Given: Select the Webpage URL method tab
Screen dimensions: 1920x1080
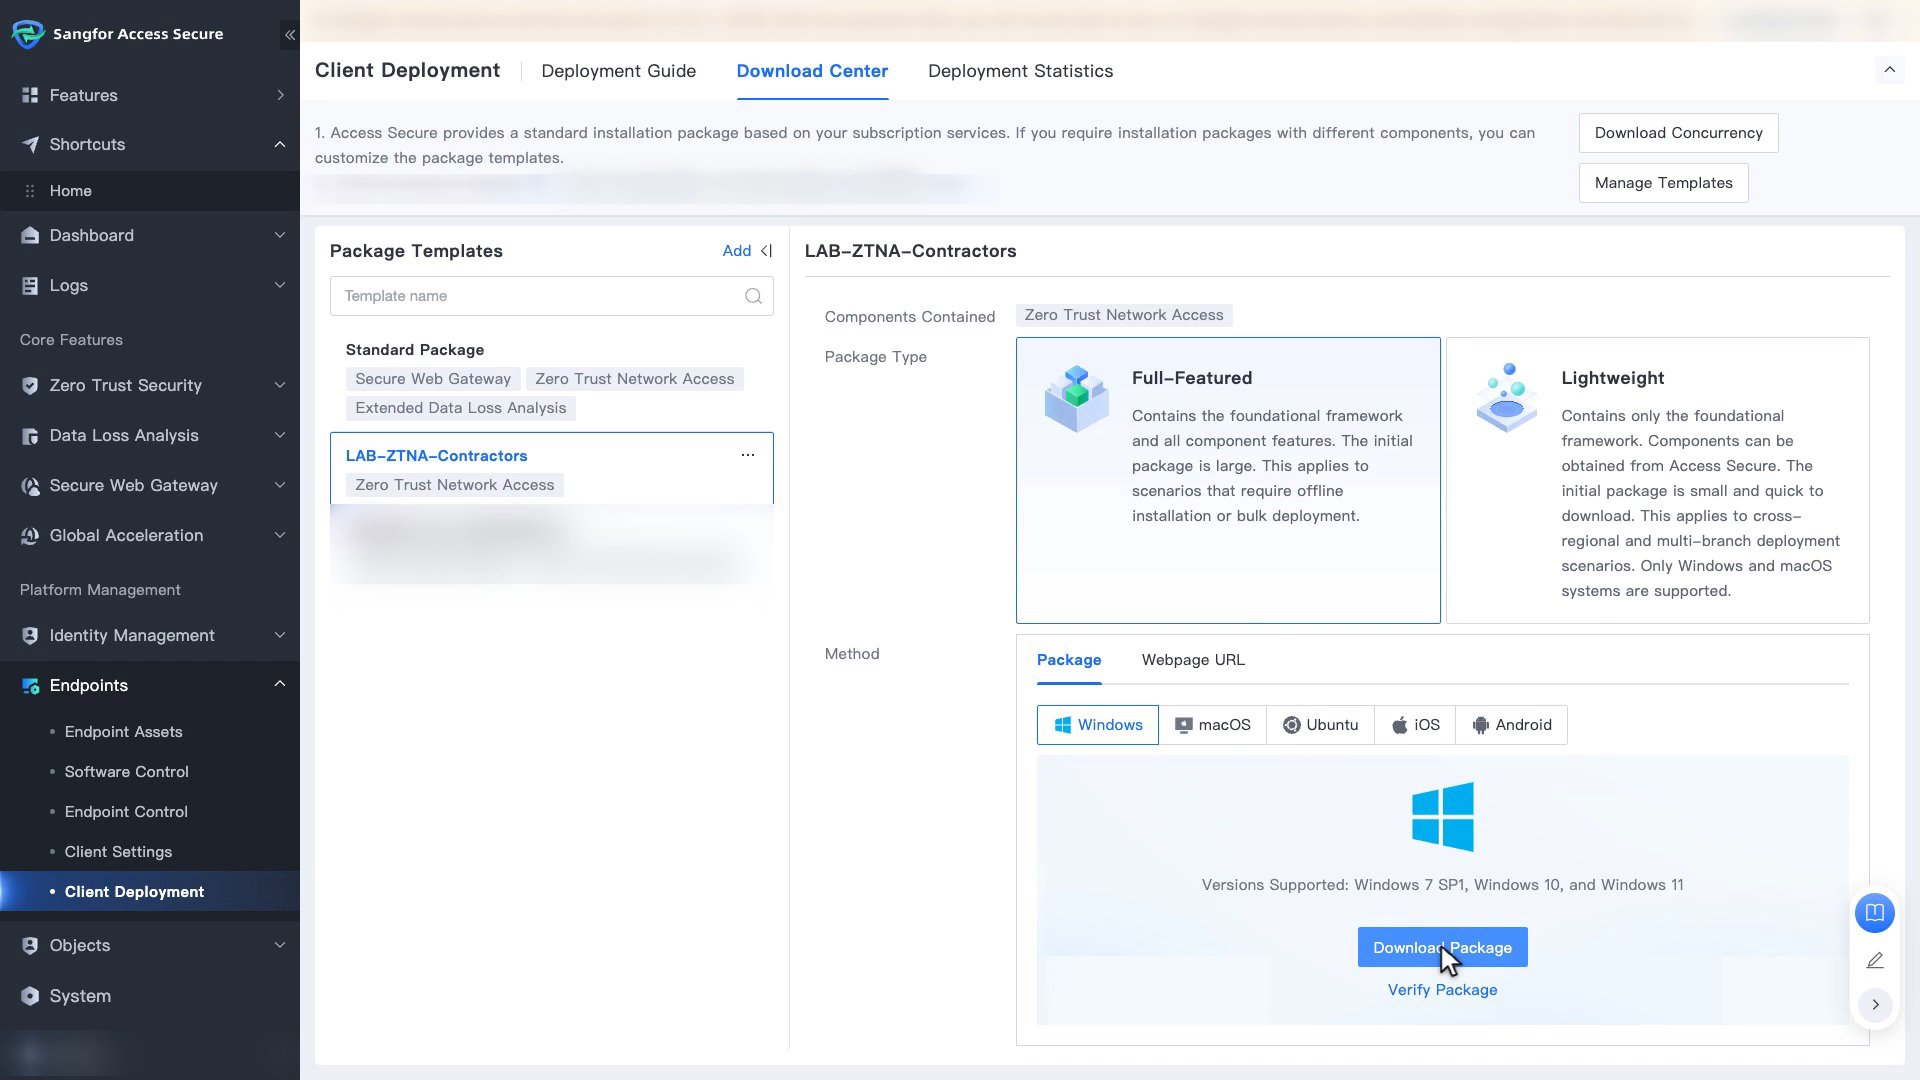Looking at the screenshot, I should [1193, 660].
